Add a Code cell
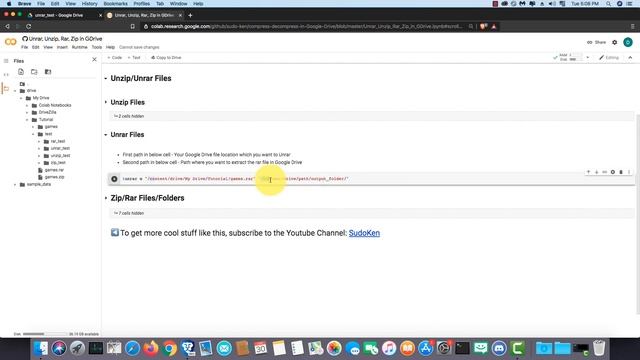Image resolution: width=640 pixels, height=360 pixels. pyautogui.click(x=115, y=58)
